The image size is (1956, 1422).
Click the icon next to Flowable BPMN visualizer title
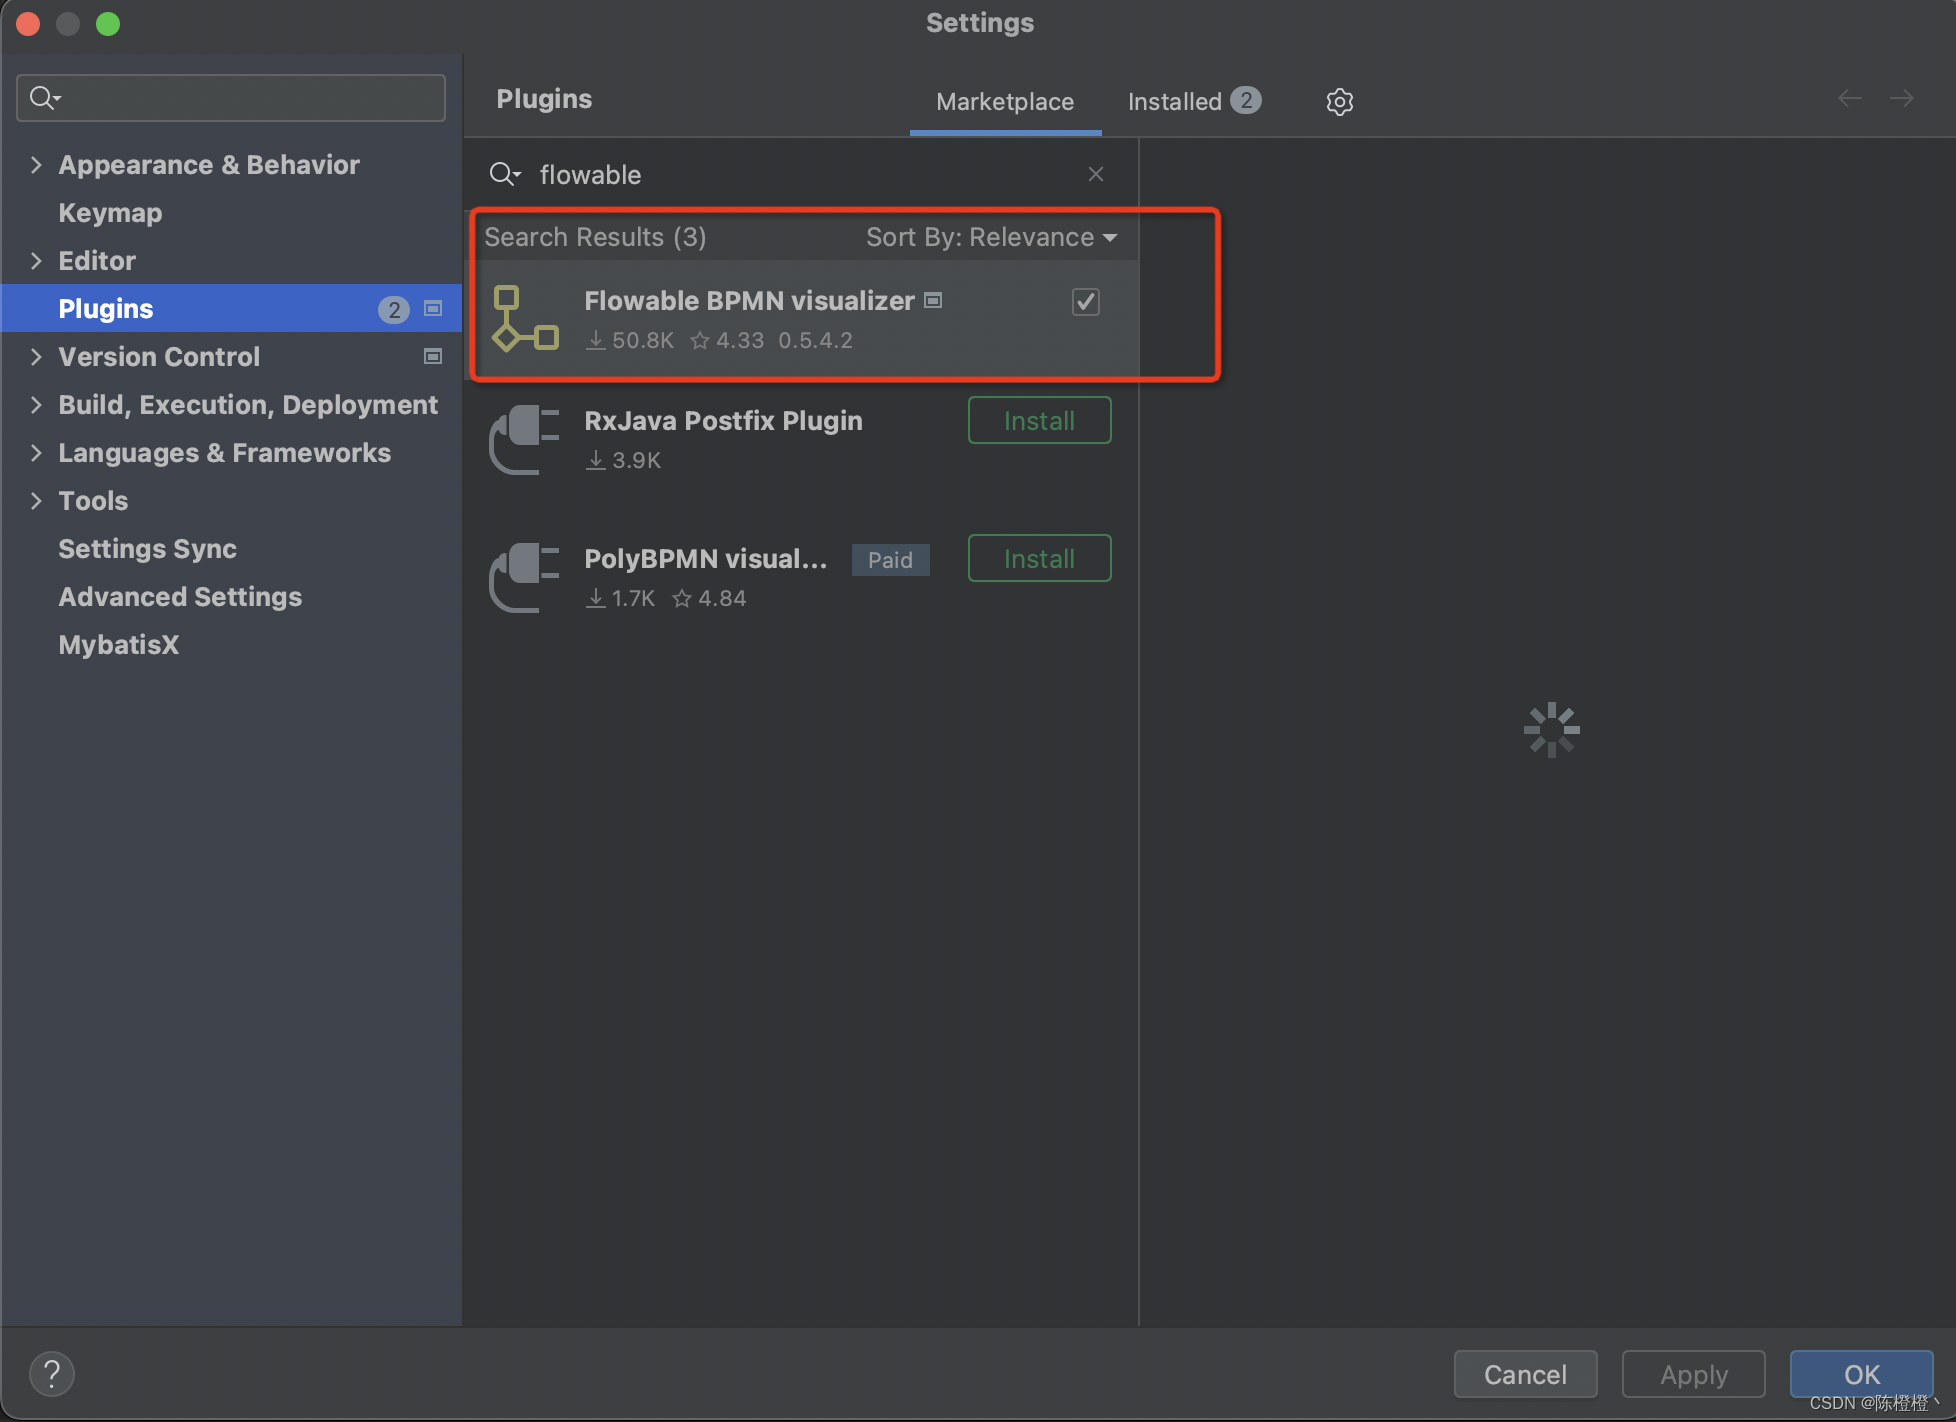[933, 300]
